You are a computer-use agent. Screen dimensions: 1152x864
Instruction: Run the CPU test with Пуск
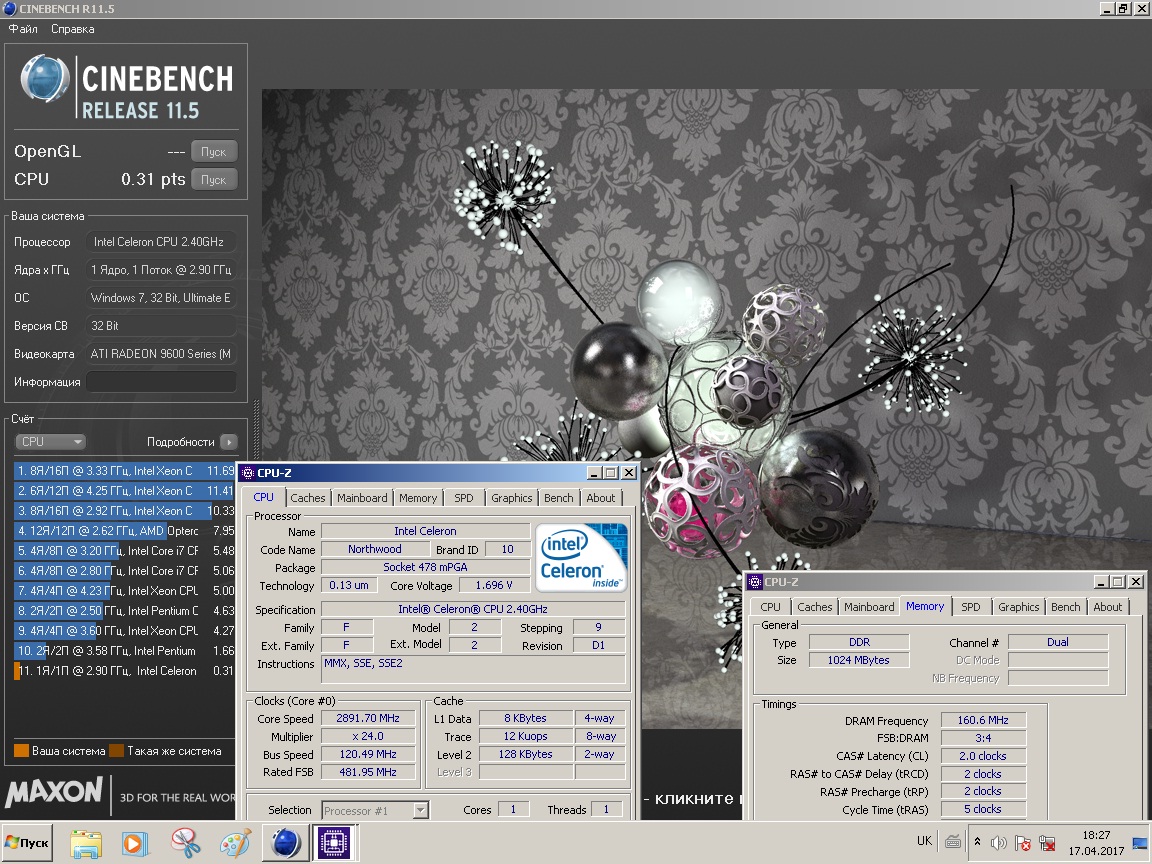pos(214,179)
